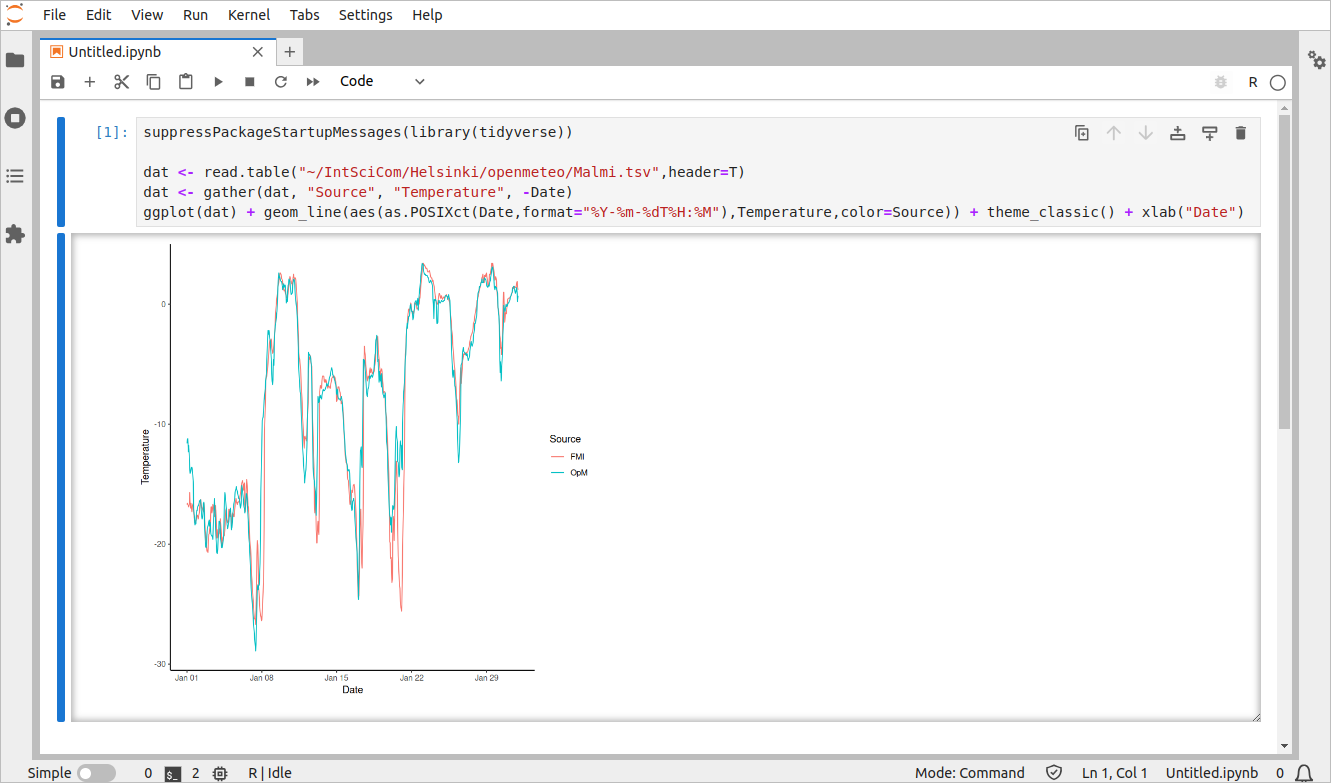This screenshot has height=783, width=1331.
Task: Click the blue cell collapser bar
Action: point(61,172)
